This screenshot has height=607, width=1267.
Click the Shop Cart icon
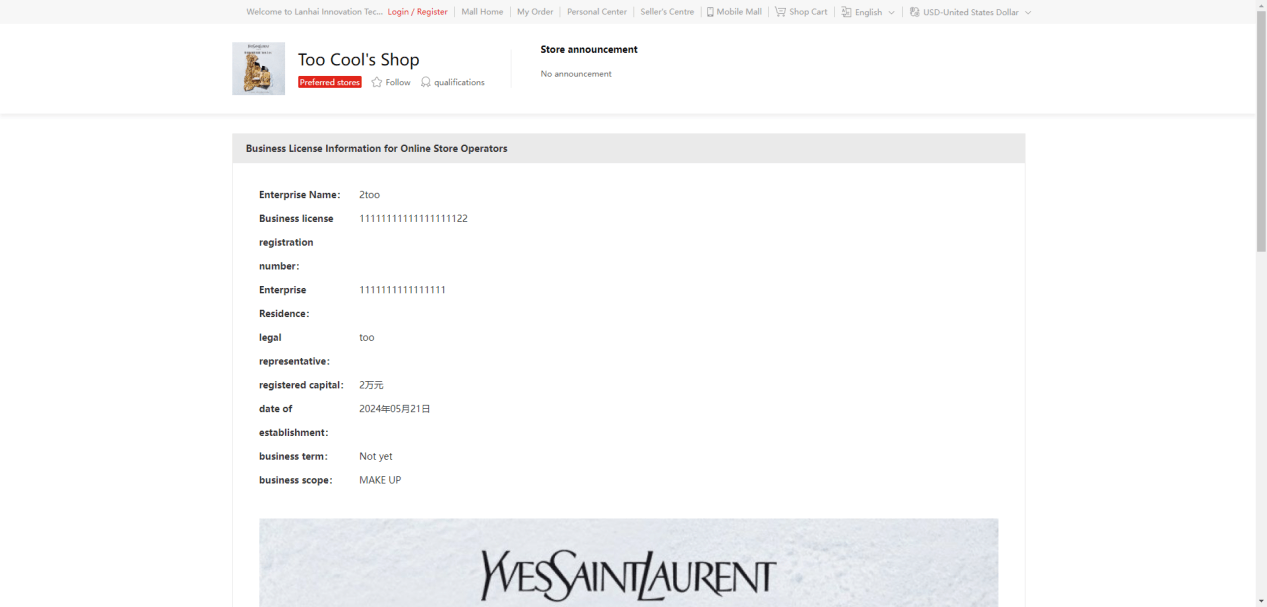780,12
